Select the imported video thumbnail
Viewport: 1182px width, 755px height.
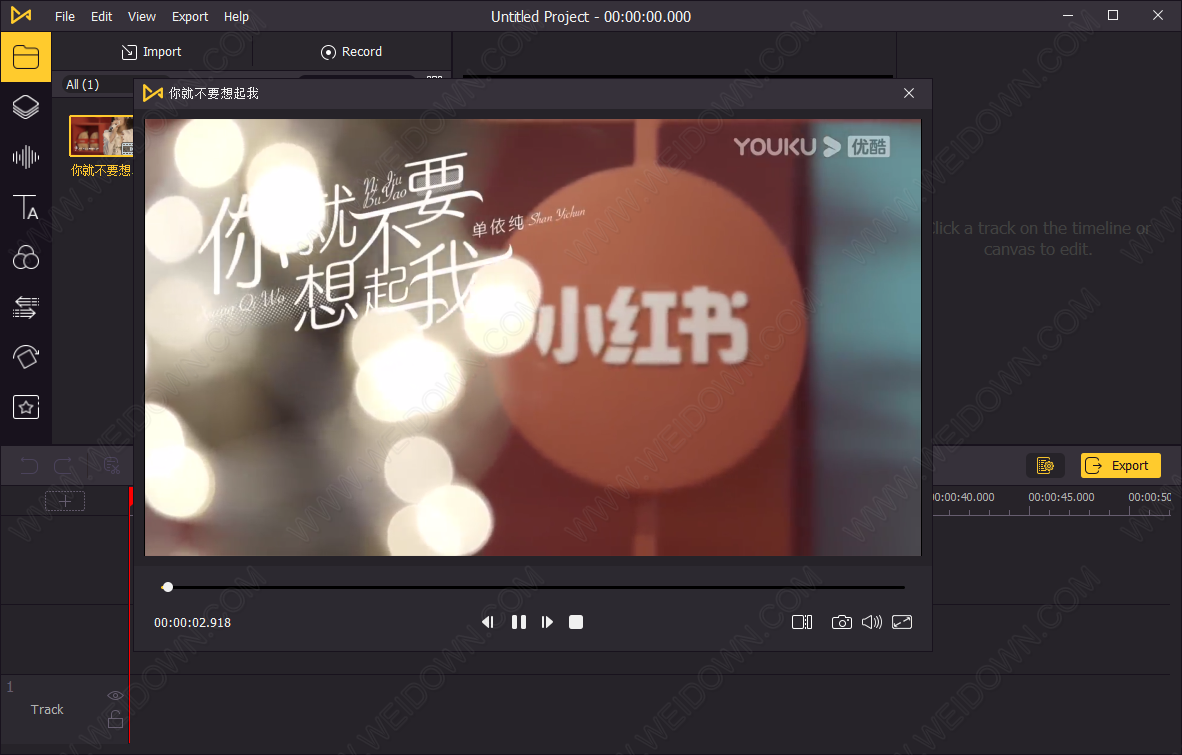coord(101,136)
